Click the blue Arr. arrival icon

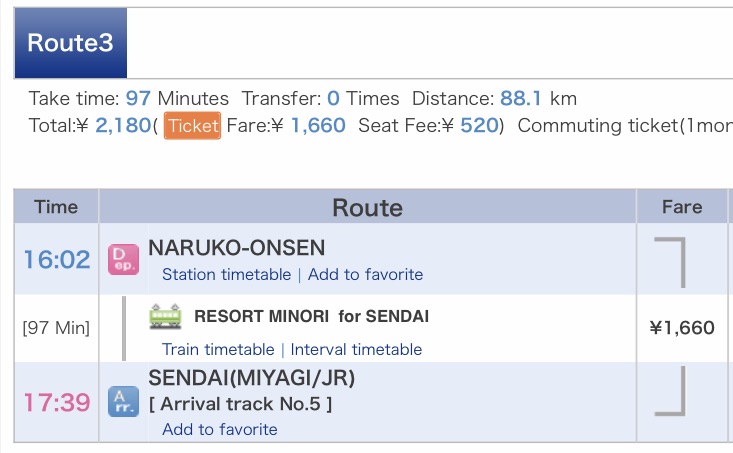tap(123, 402)
